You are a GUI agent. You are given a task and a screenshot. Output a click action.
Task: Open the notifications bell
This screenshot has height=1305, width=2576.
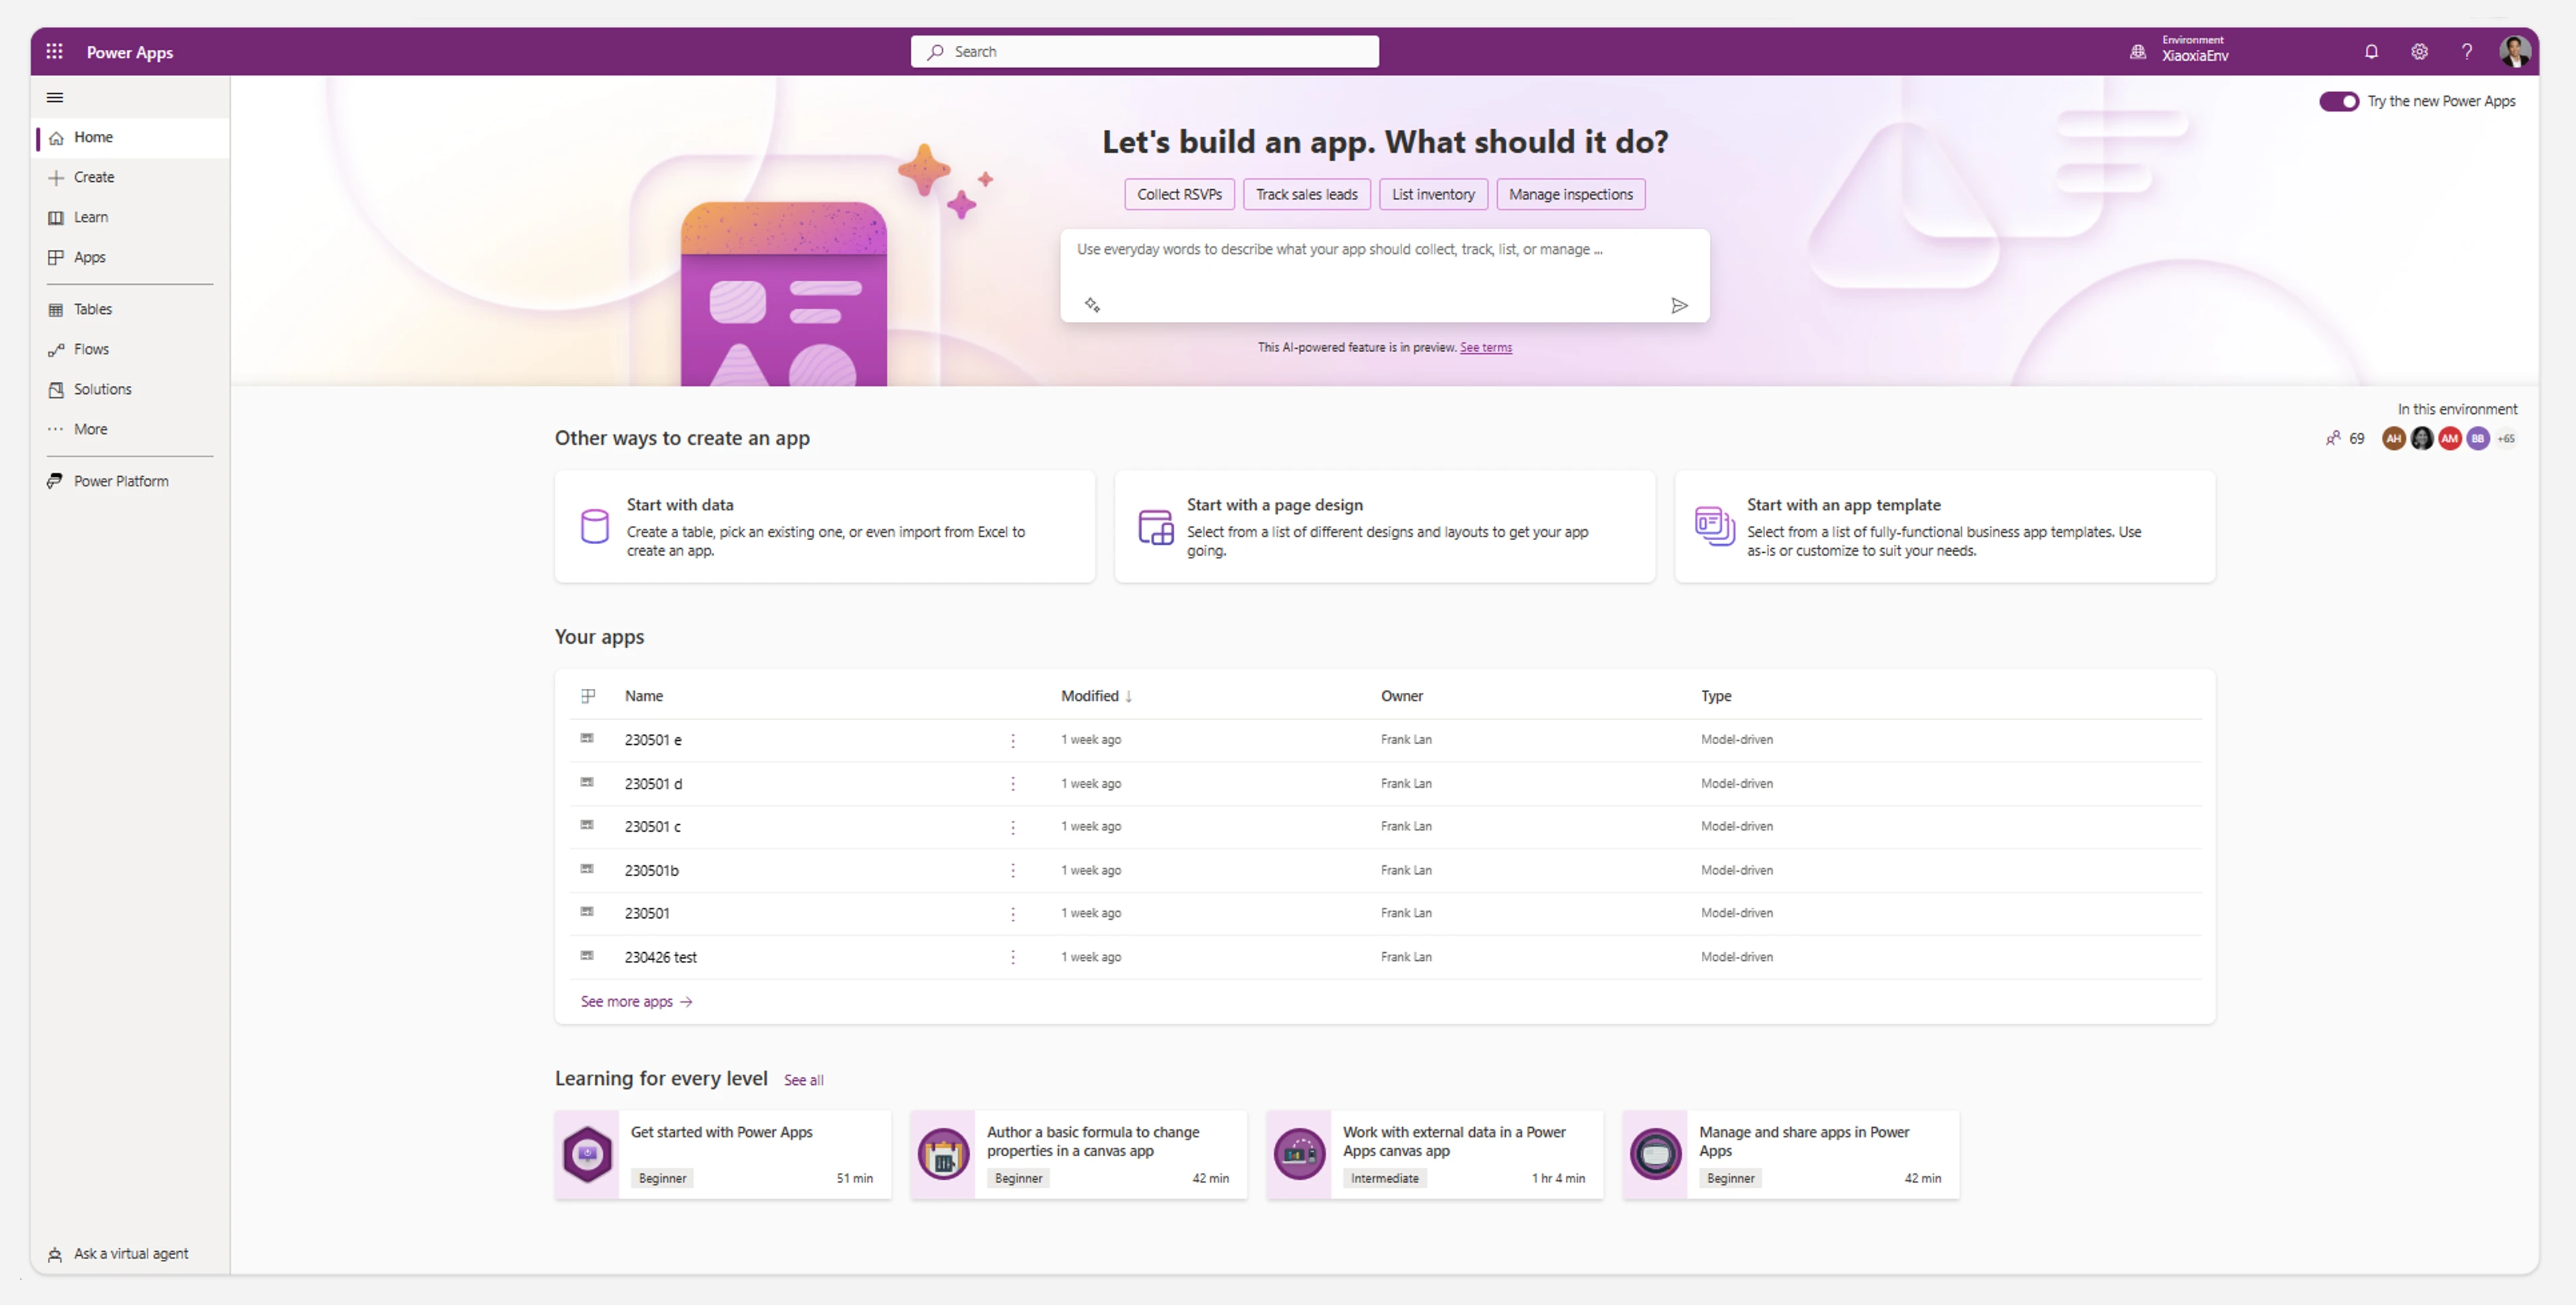2371,51
